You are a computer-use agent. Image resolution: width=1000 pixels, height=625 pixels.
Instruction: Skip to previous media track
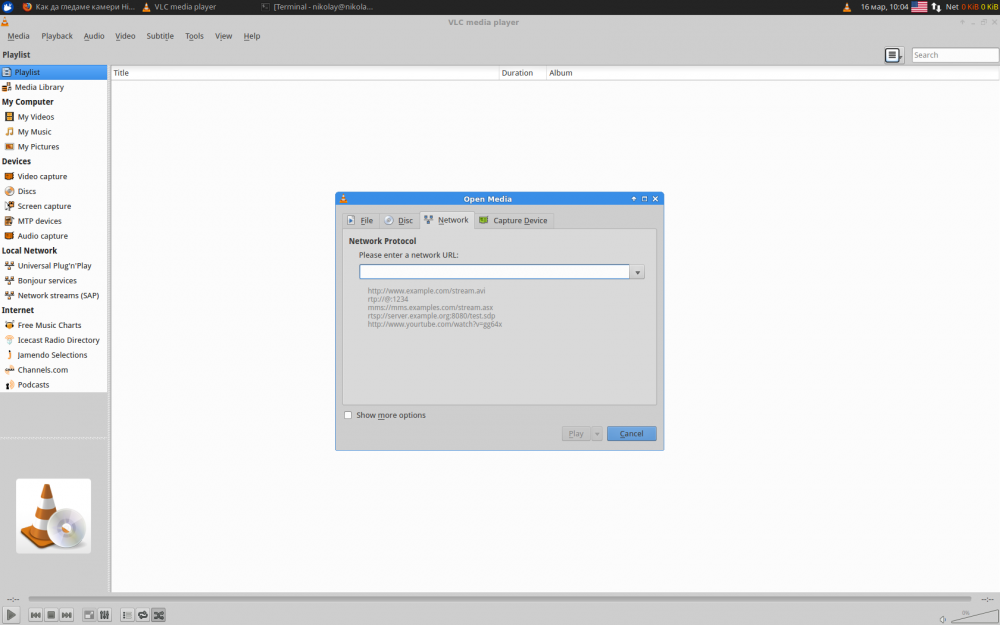pos(35,615)
